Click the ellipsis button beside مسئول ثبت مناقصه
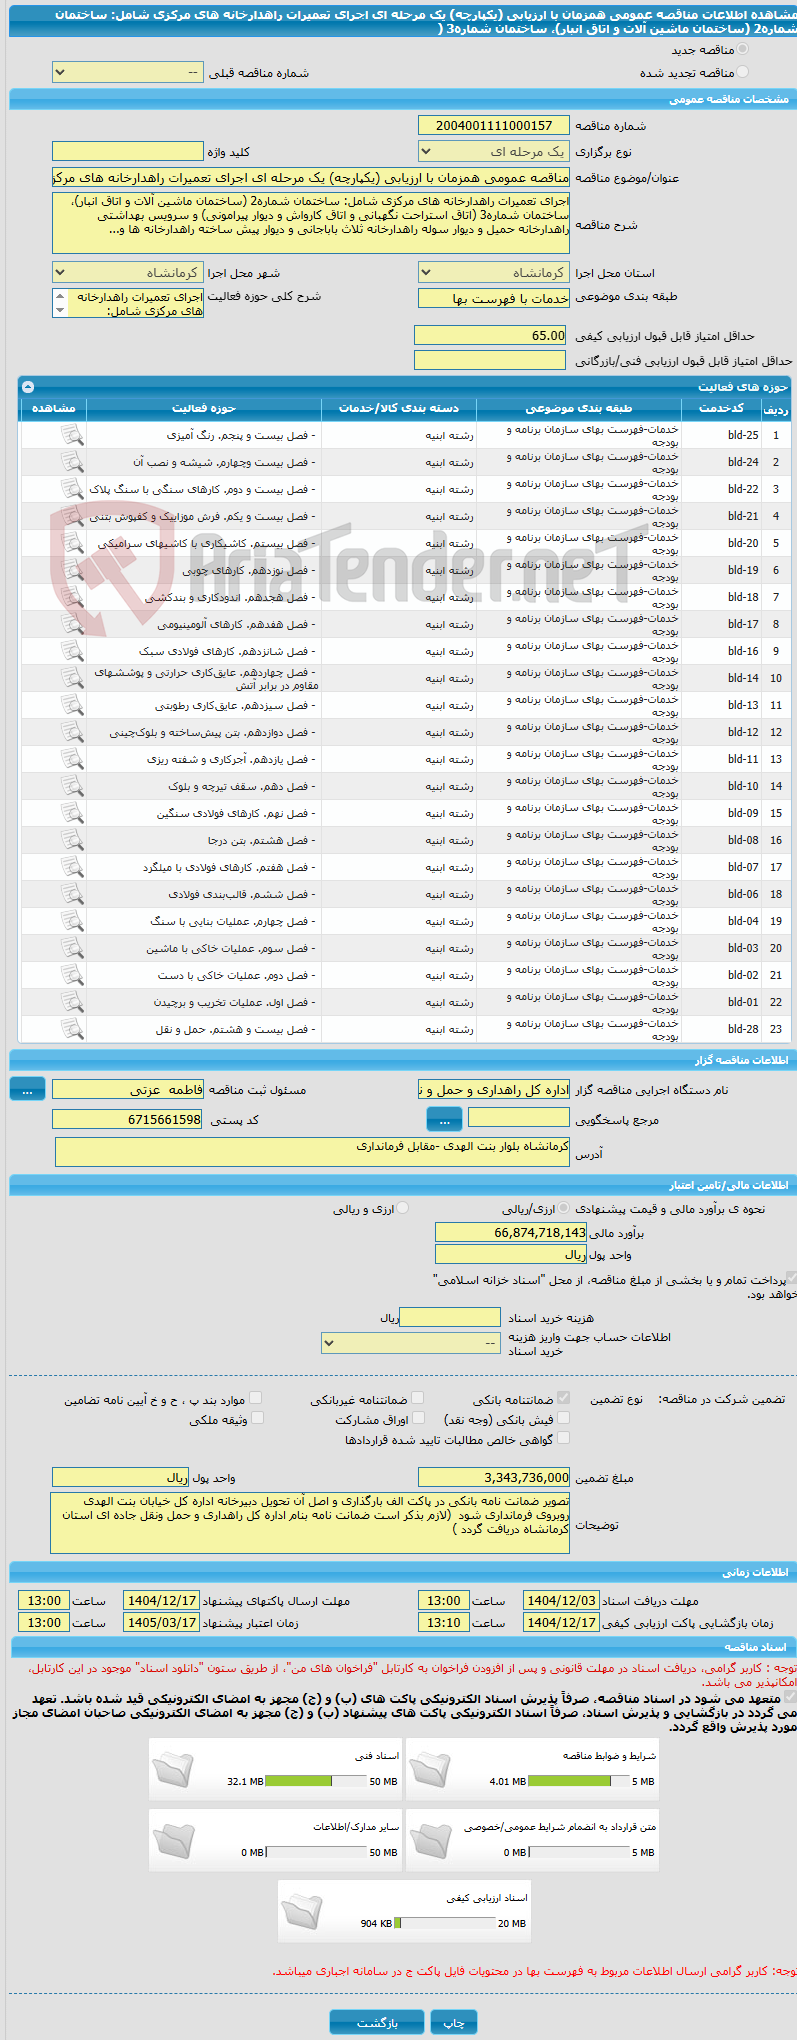 27,1090
